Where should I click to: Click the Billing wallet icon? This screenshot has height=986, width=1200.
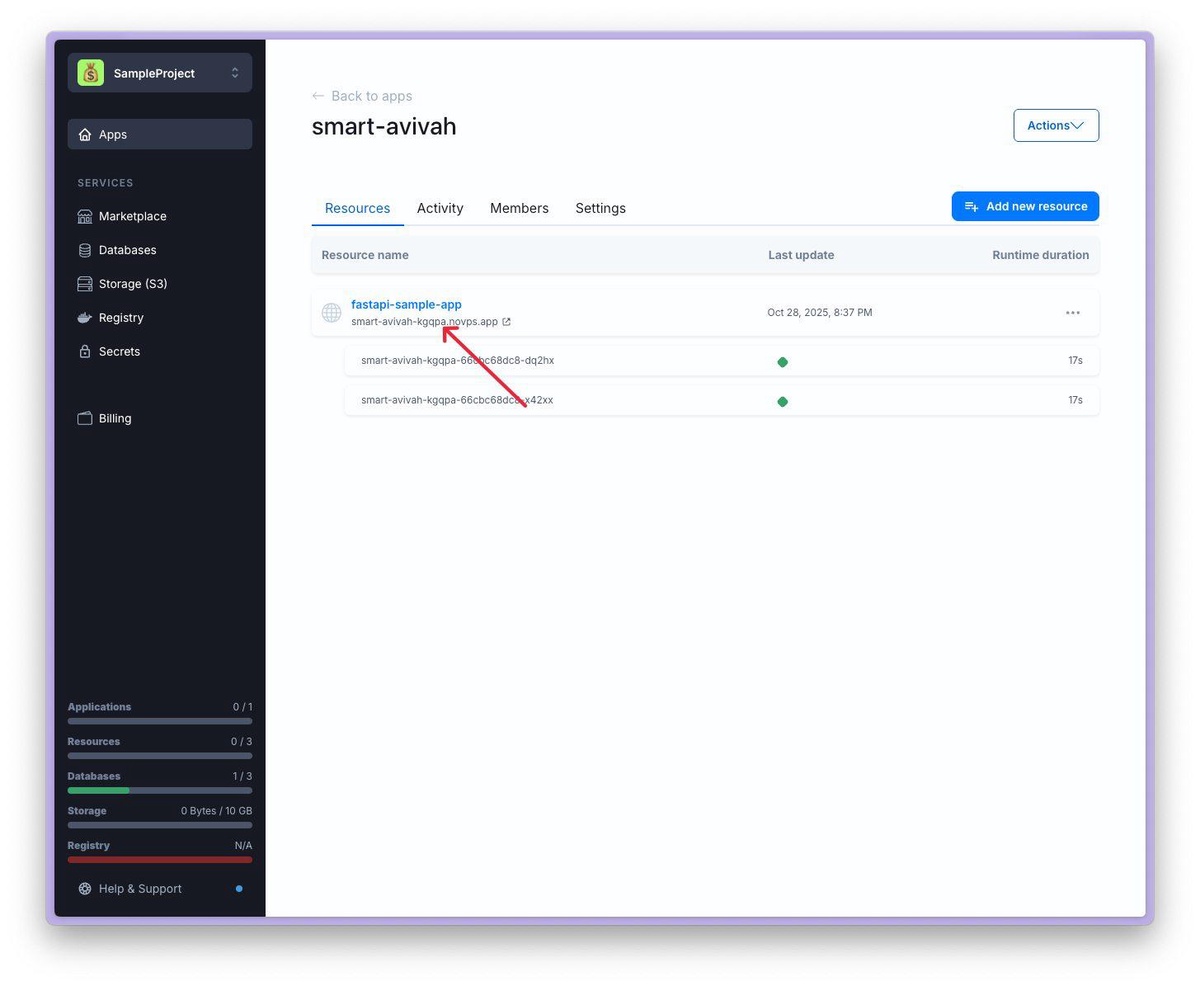85,418
